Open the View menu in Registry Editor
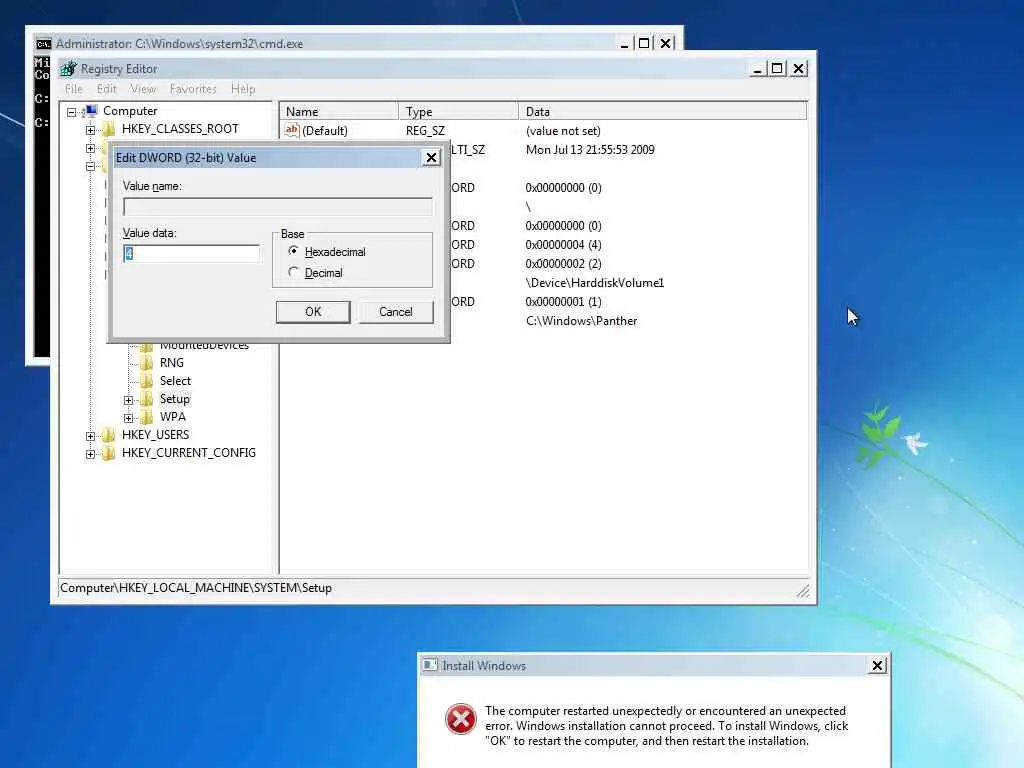 pyautogui.click(x=143, y=89)
